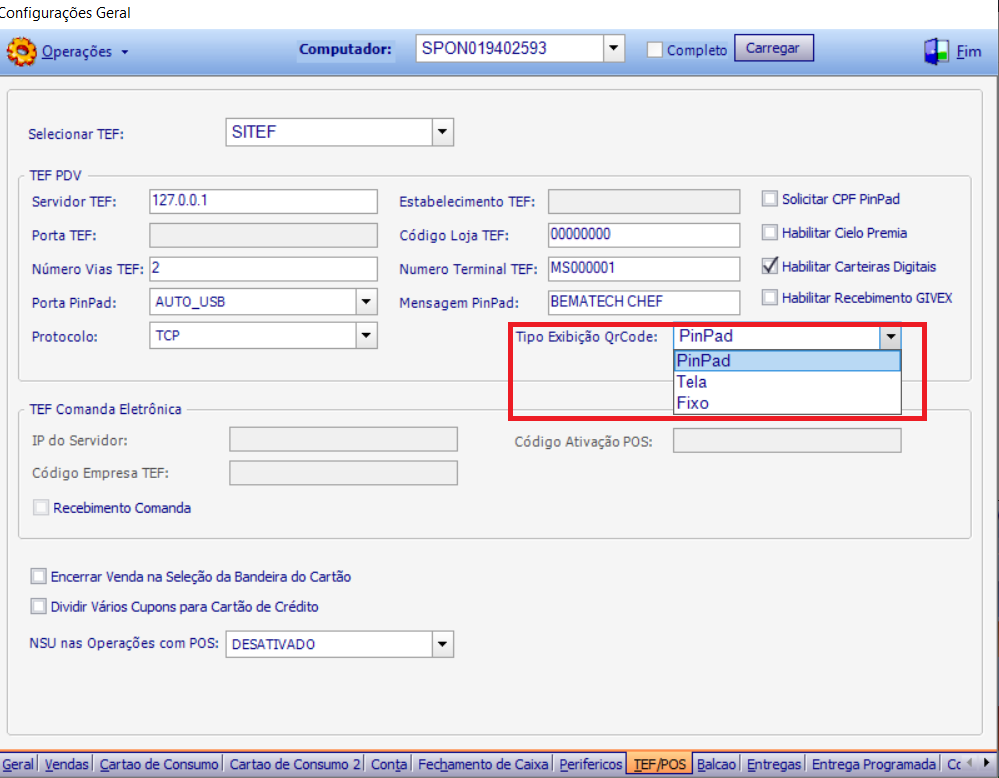Viewport: 999px width, 778px height.
Task: Open the Operações menu
Action: pyautogui.click(x=76, y=52)
